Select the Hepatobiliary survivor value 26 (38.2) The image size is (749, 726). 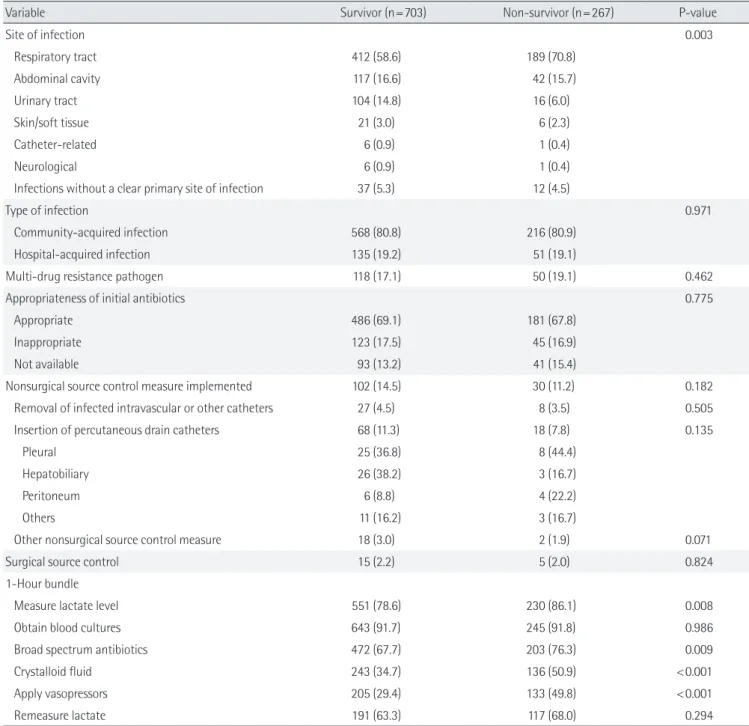click(379, 474)
